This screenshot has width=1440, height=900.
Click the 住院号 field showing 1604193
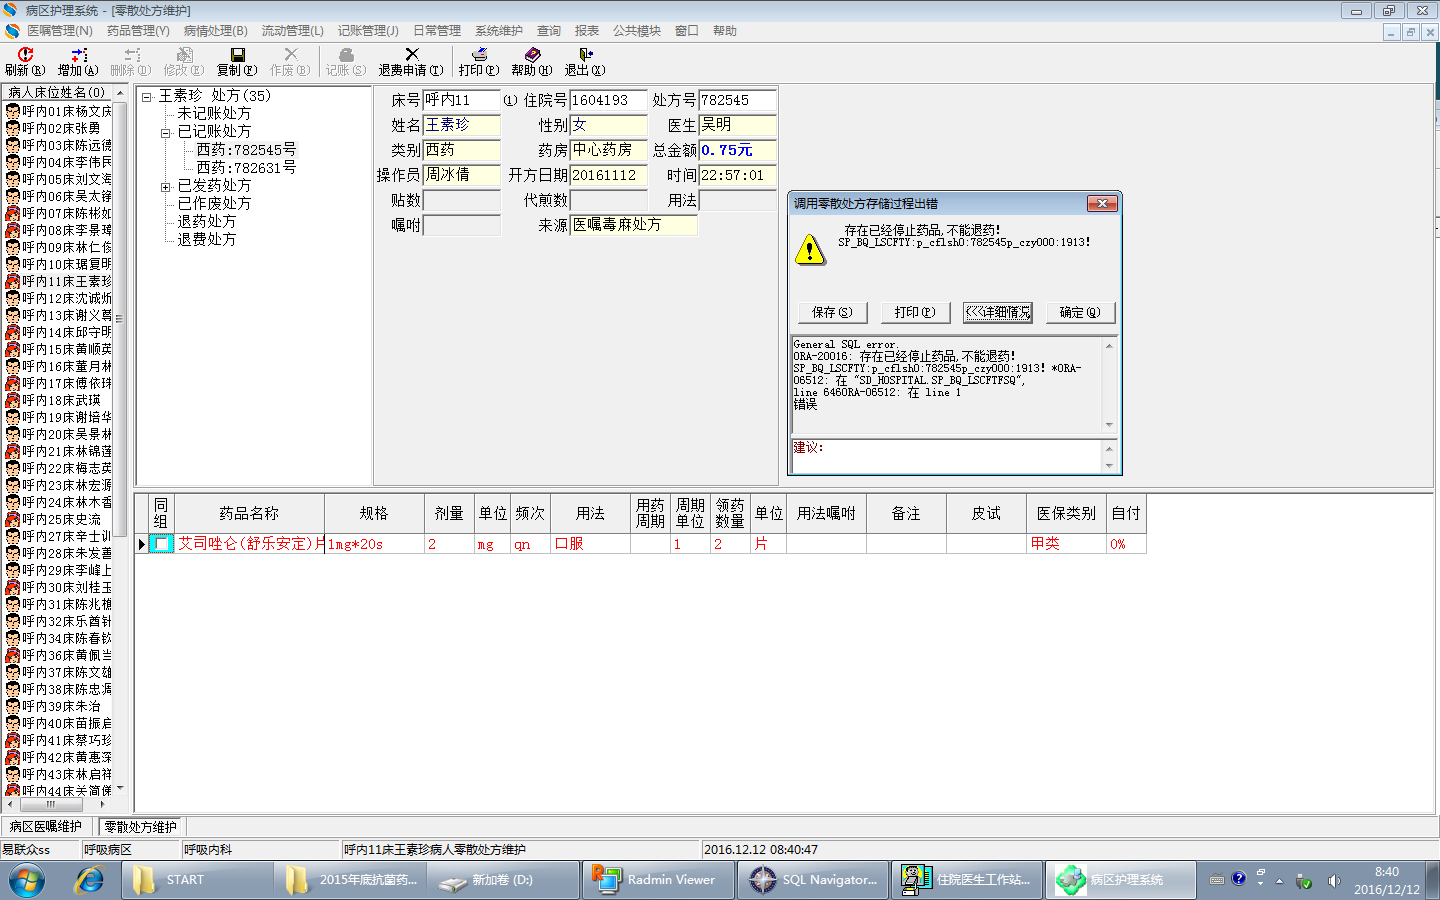(609, 100)
